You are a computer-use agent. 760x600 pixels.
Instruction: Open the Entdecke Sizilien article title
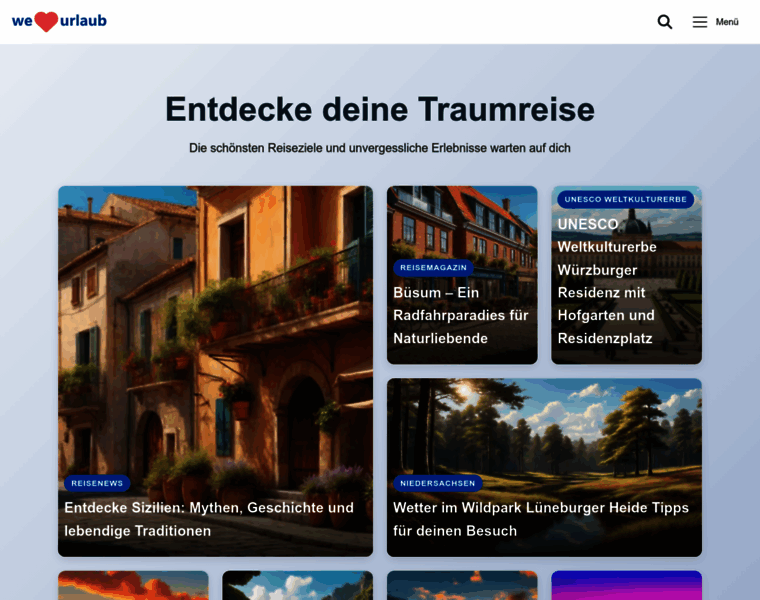(x=209, y=519)
